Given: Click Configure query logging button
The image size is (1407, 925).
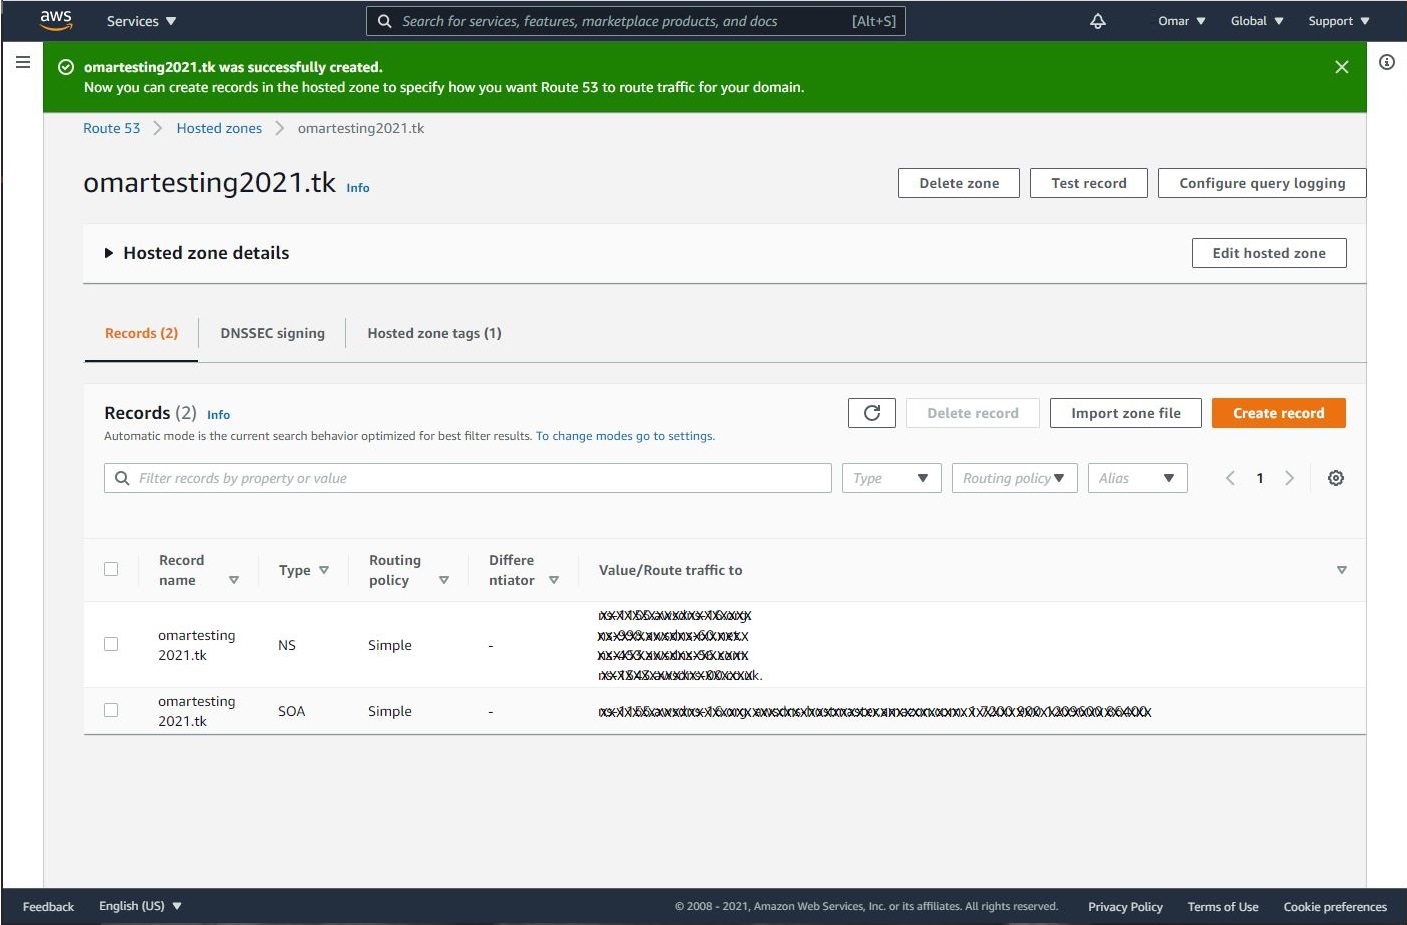Looking at the screenshot, I should (1262, 183).
